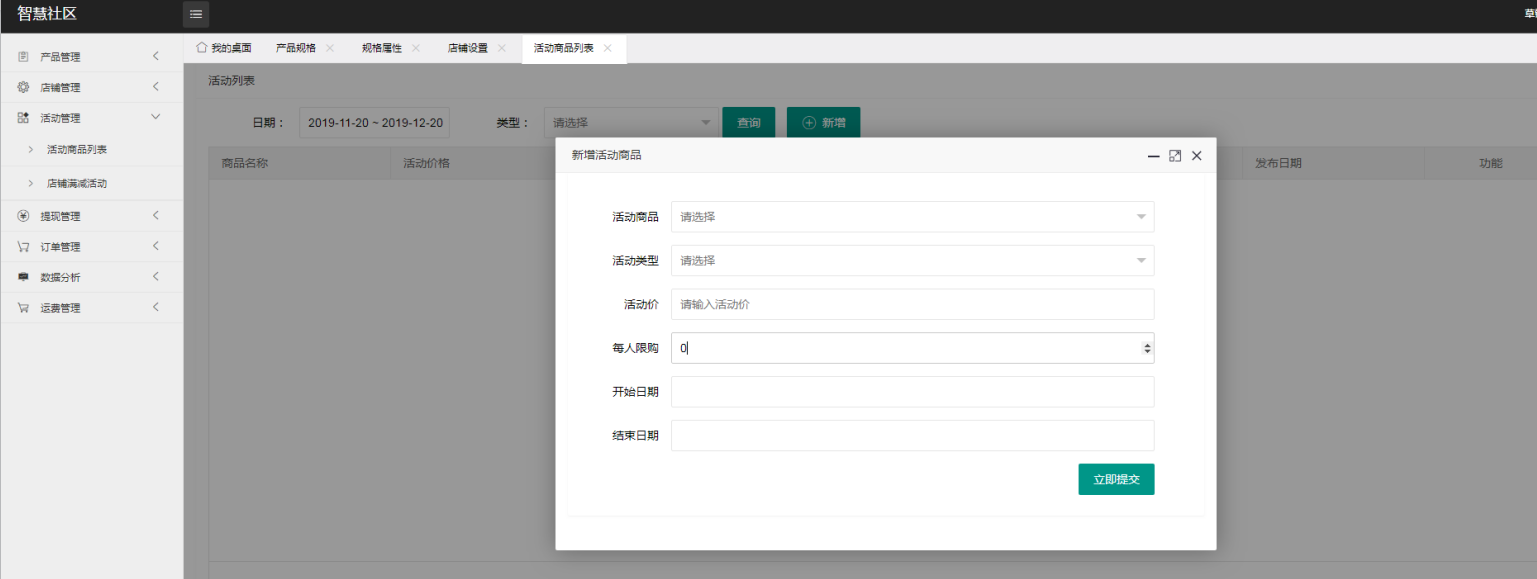Click the 提现管理 yen icon
The width and height of the screenshot is (1537, 579).
click(23, 216)
